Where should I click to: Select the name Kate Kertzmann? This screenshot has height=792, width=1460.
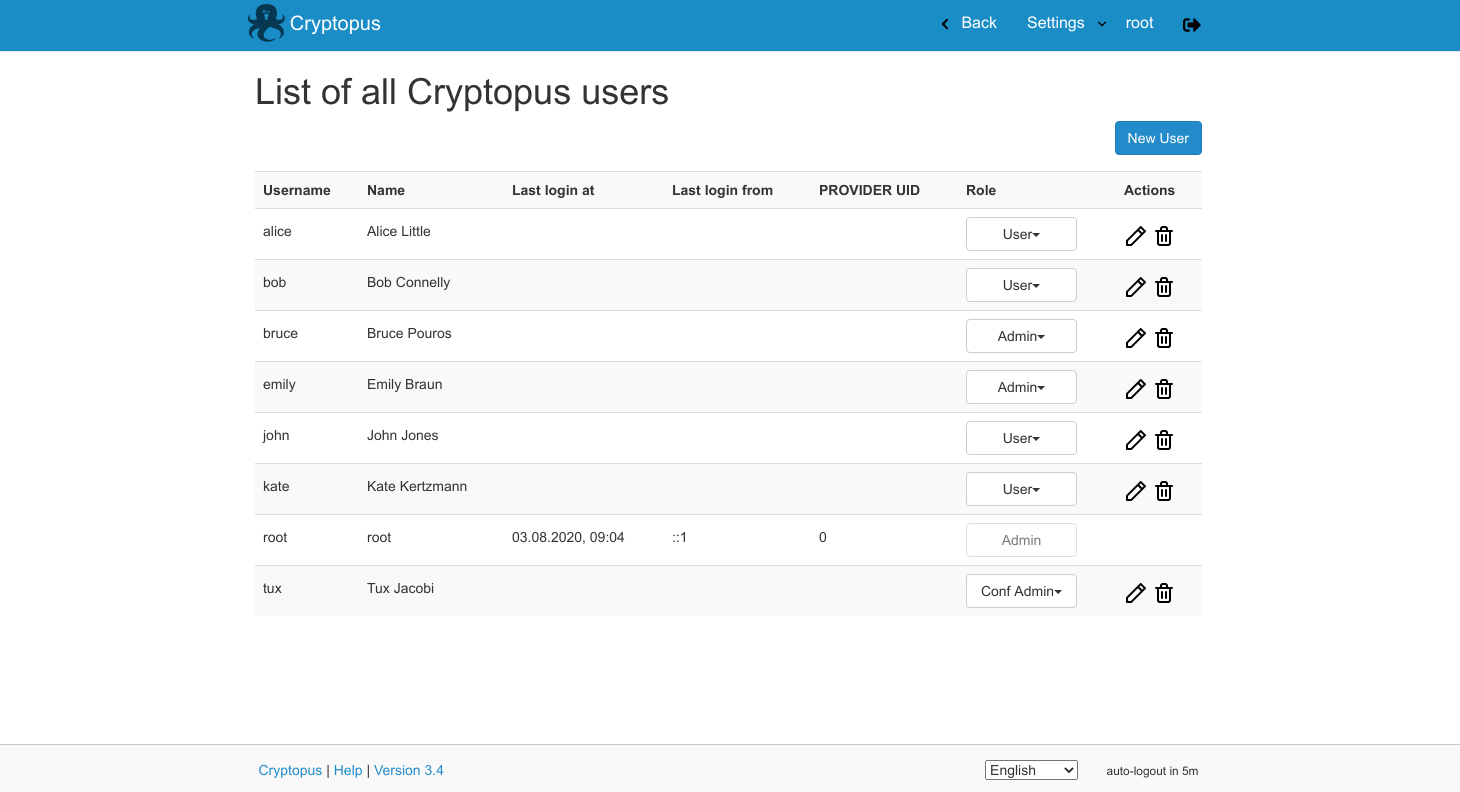[417, 486]
